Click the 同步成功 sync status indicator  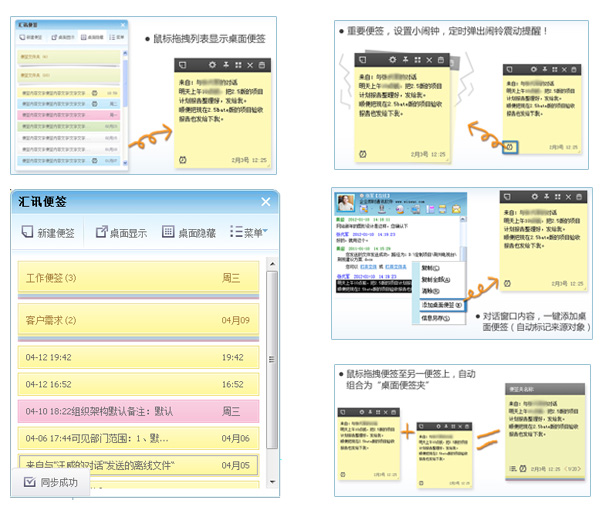tap(51, 482)
